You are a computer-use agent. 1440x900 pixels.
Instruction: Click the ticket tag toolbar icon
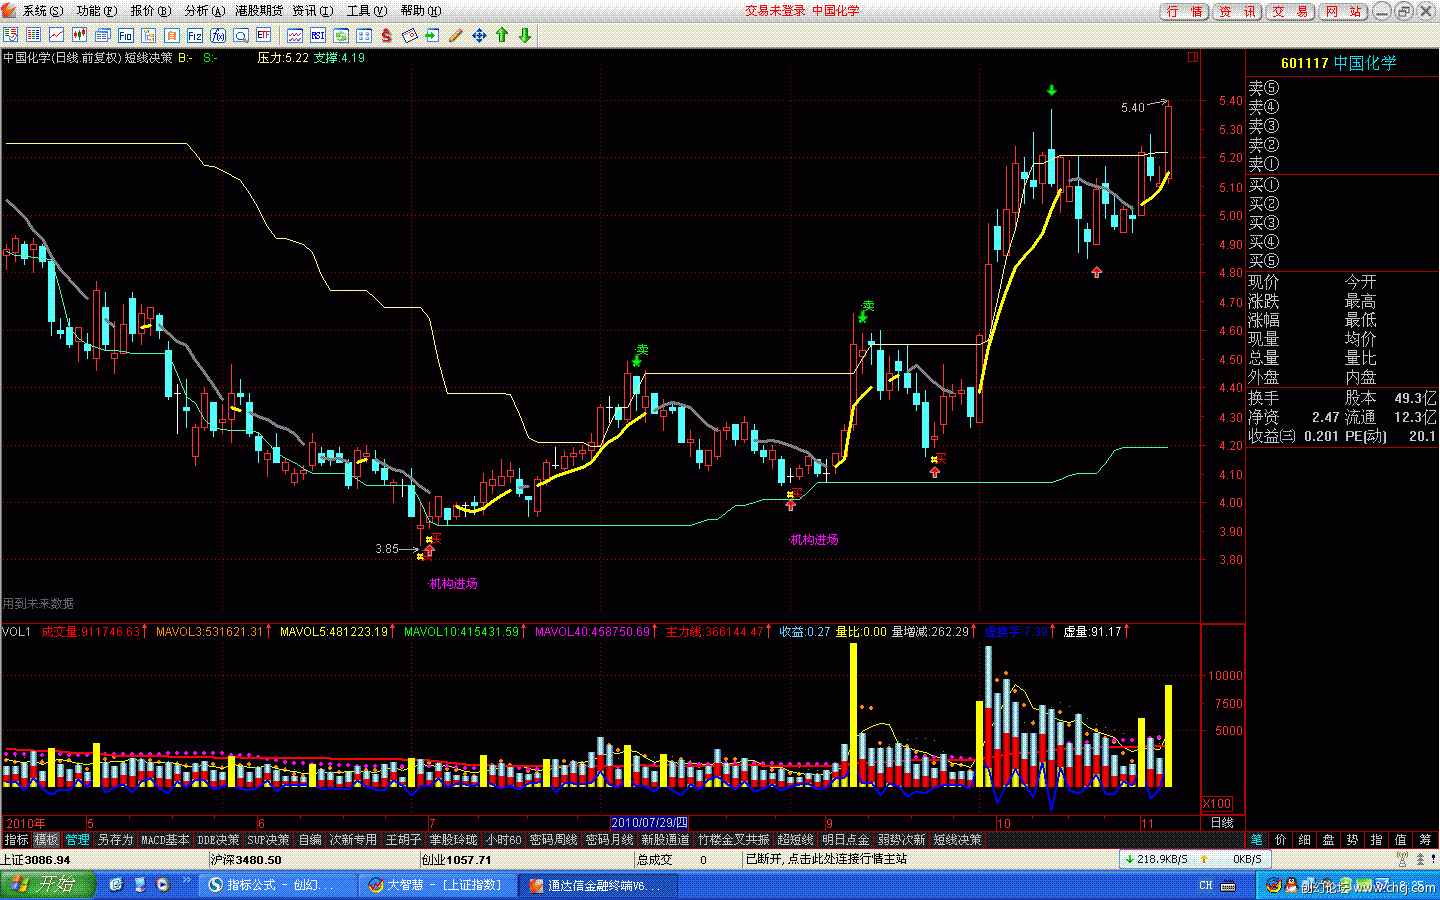coord(410,35)
